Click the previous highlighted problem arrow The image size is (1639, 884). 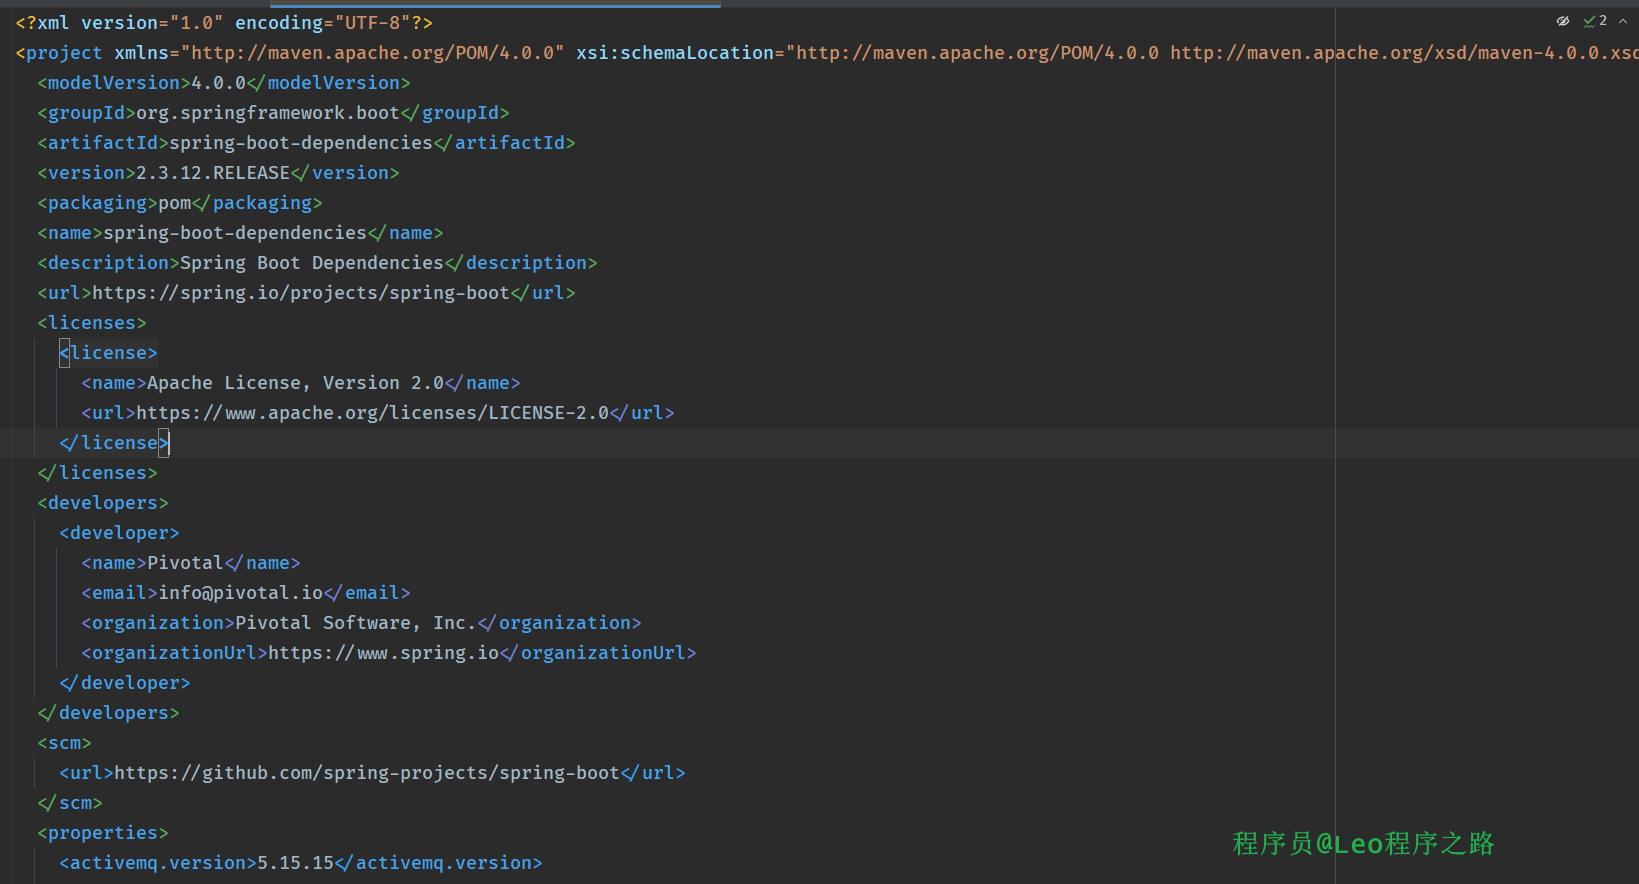click(1622, 21)
